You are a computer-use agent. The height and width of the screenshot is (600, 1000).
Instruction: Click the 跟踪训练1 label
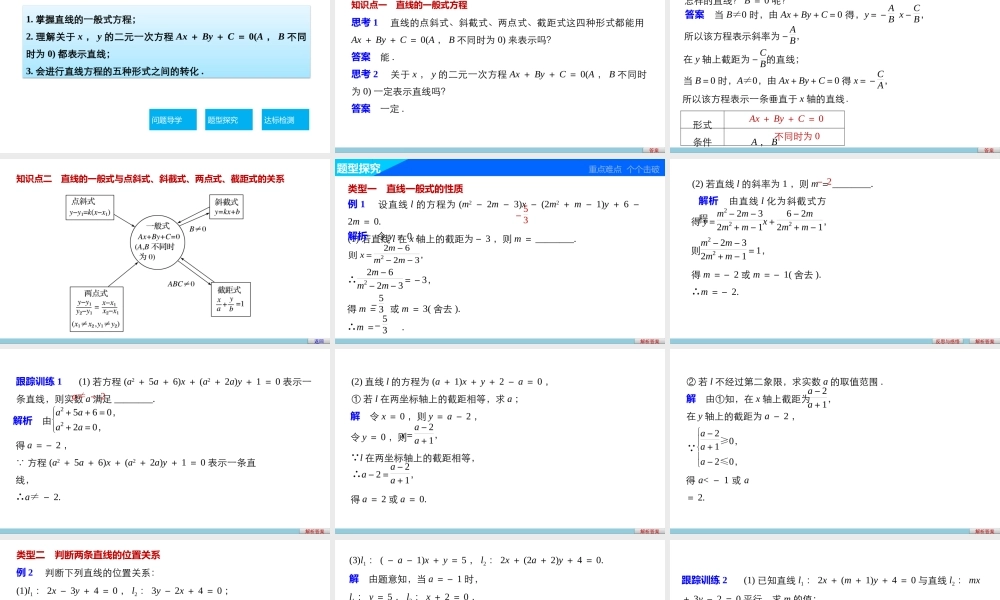[39, 381]
